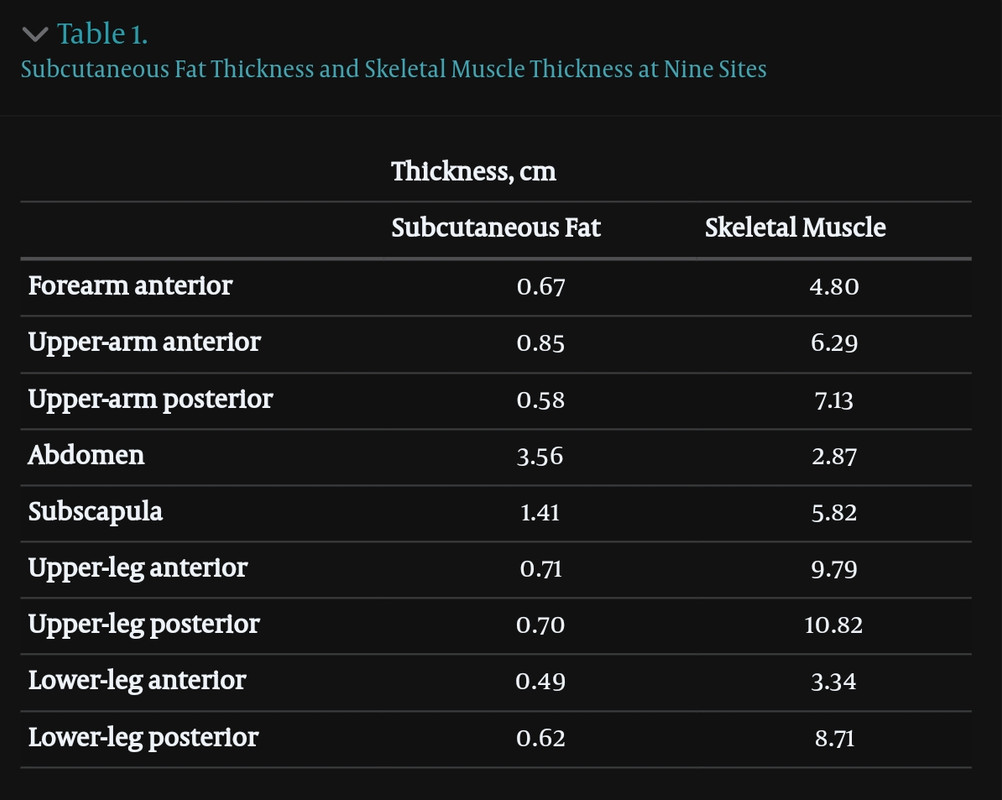Click the Upper-leg anterior row label
1002x800 pixels.
(138, 568)
